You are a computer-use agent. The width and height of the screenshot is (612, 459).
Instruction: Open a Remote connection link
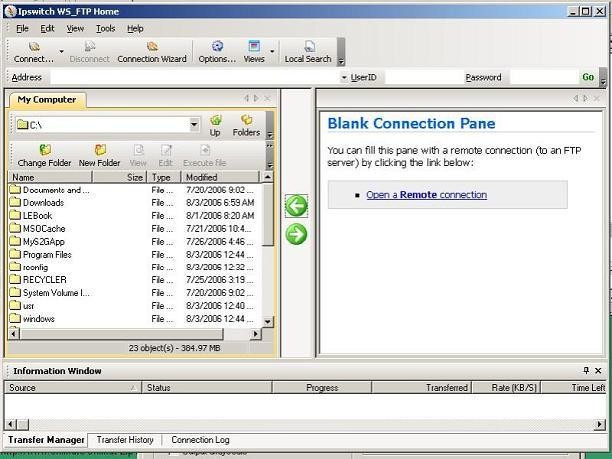click(x=427, y=195)
